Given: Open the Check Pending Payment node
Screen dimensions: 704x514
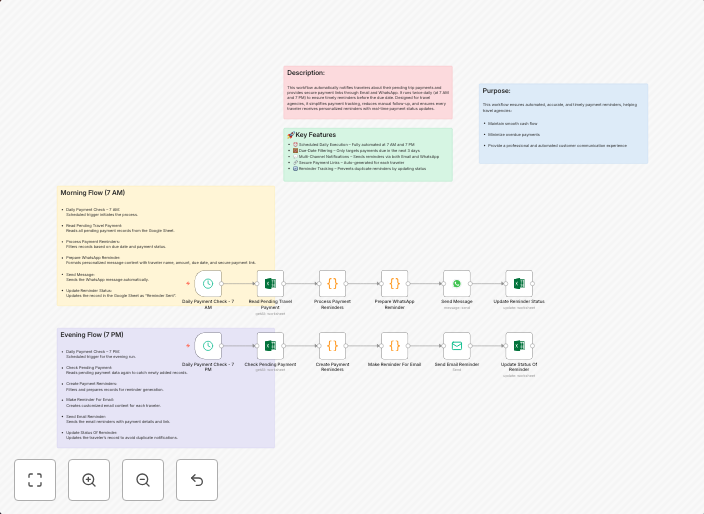Looking at the screenshot, I should [270, 346].
